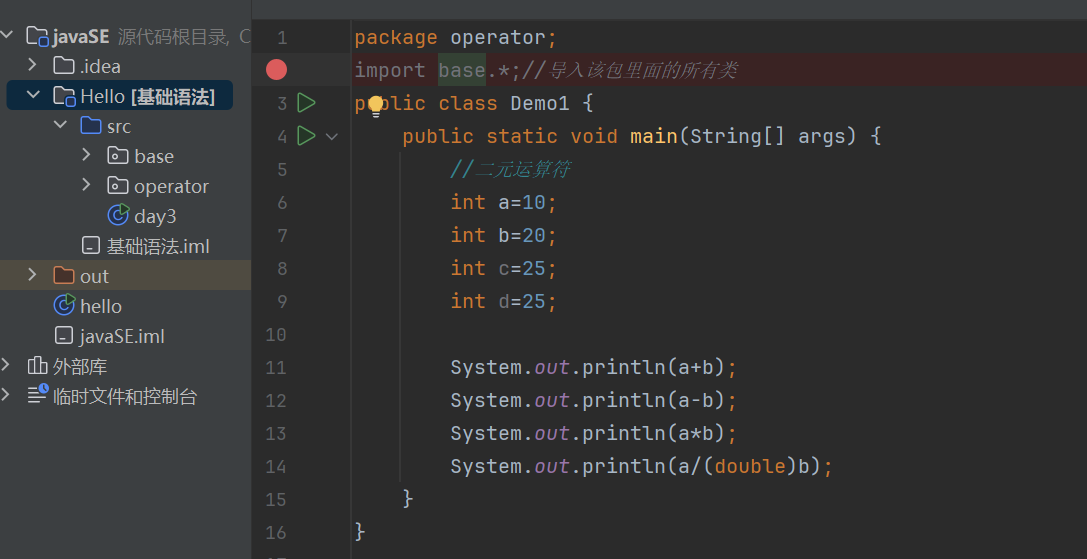Click 'package operator;' on line 1
Viewport: 1087px width, 559px height.
tap(455, 37)
